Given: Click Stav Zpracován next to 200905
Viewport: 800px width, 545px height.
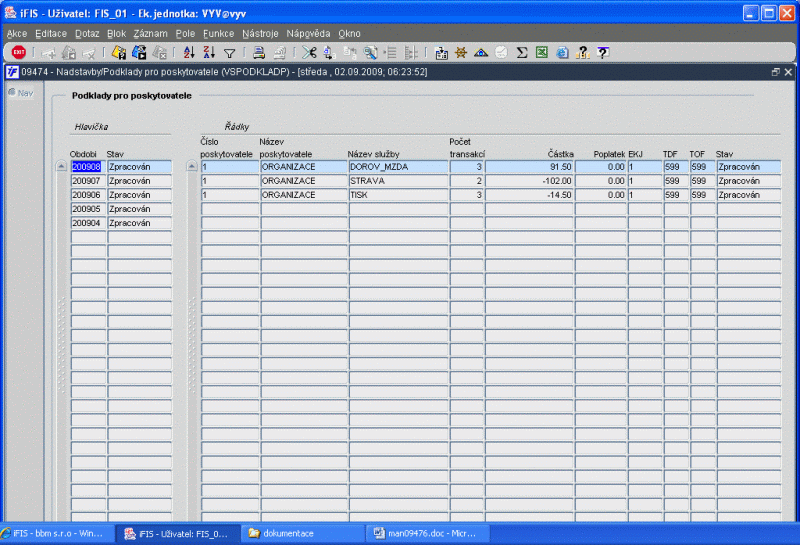Looking at the screenshot, I should tap(139, 209).
